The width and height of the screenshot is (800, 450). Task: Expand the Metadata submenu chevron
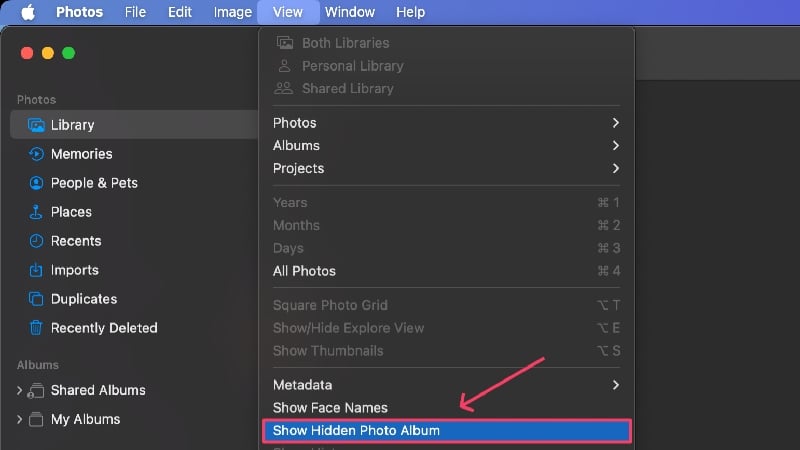pos(616,385)
